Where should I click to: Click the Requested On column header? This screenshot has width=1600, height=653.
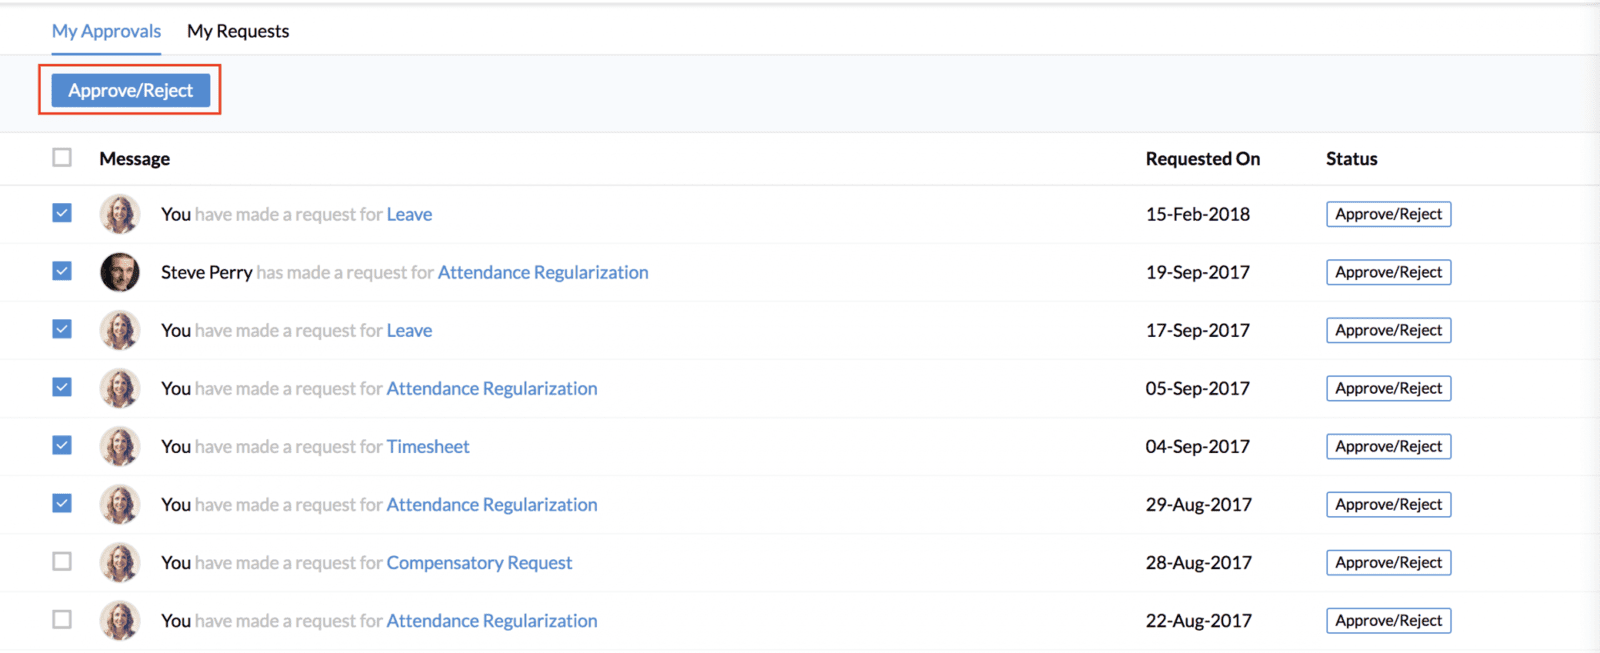1202,159
